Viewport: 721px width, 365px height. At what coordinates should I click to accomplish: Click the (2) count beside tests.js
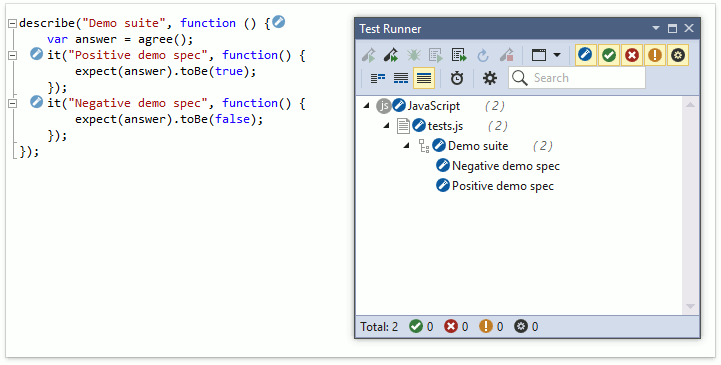click(498, 126)
